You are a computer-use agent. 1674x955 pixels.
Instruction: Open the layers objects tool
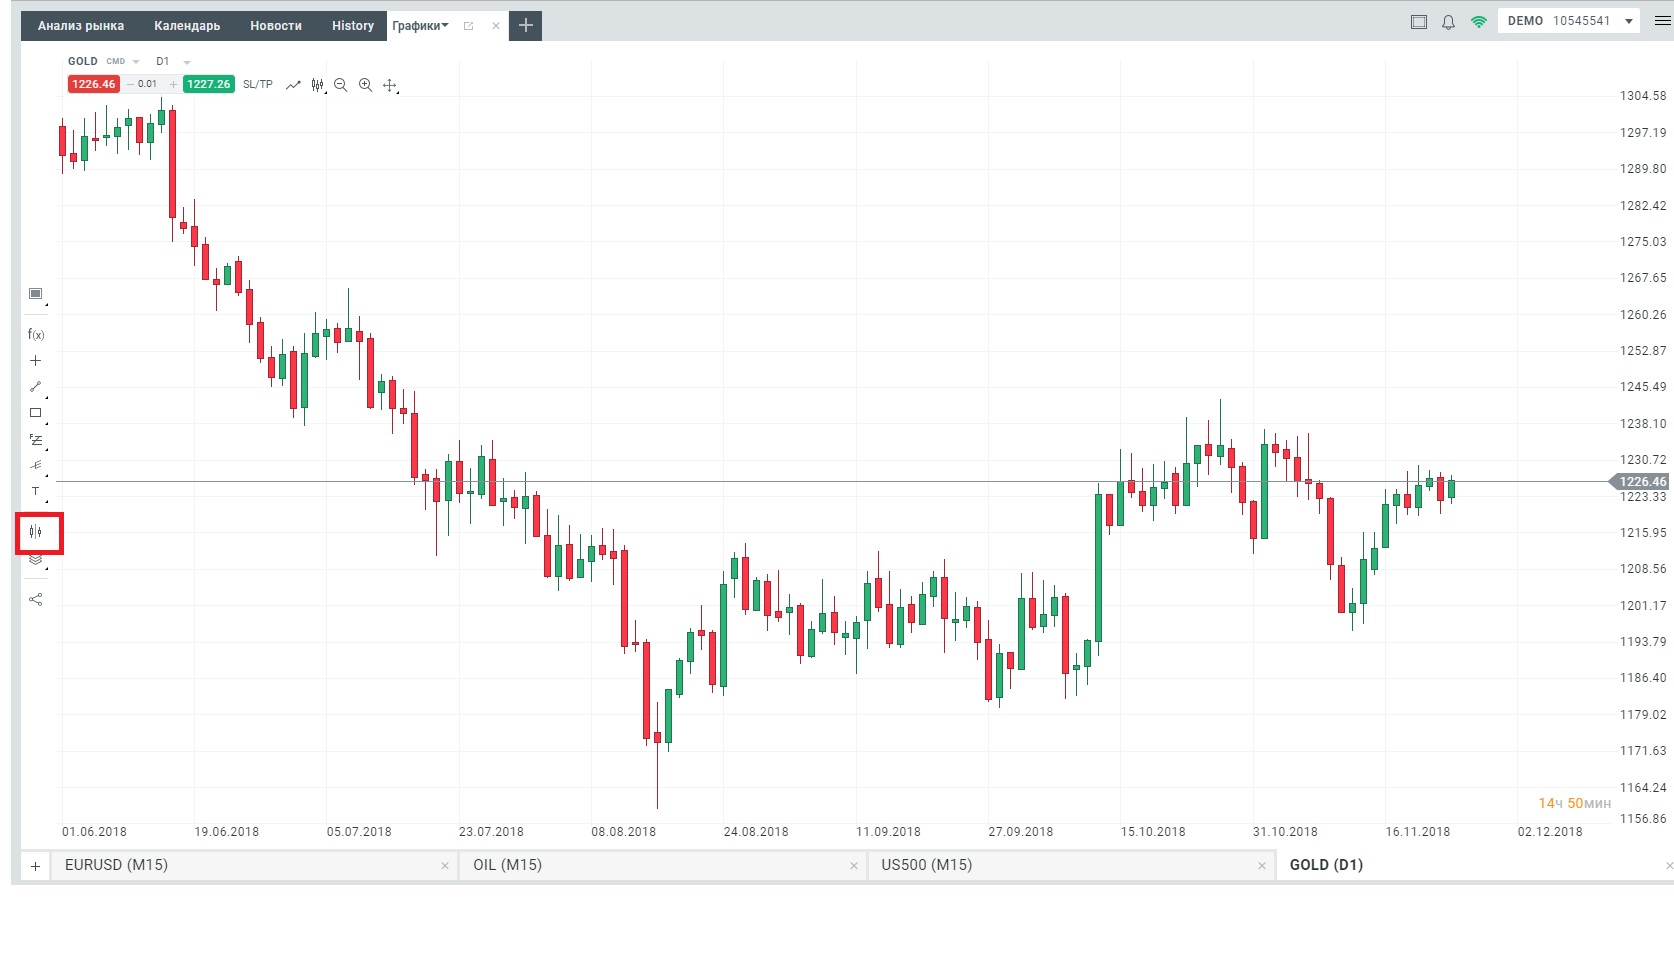[35, 560]
